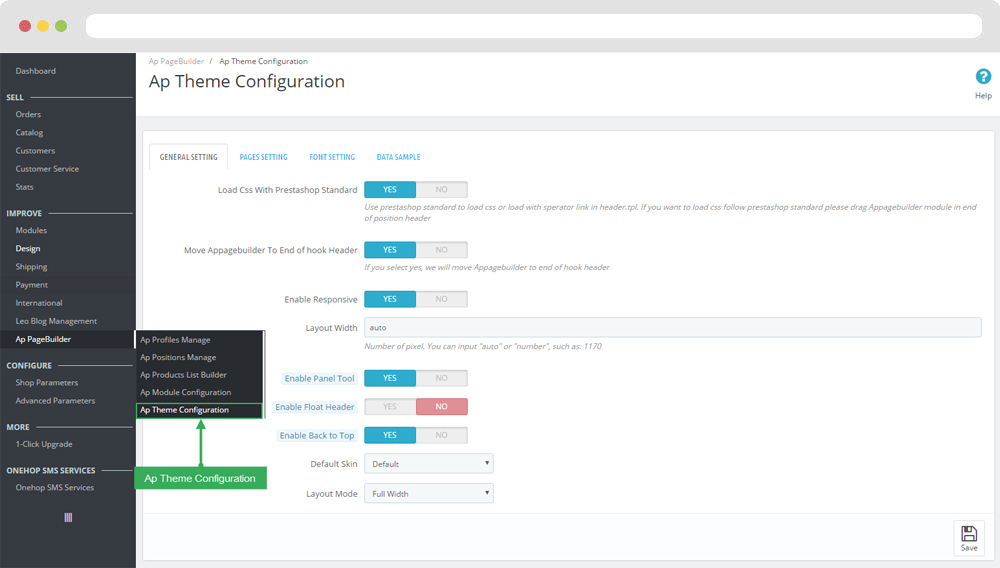Set Load Css With Prestashop Standard to NO
This screenshot has height=568, width=1000.
pyautogui.click(x=441, y=189)
